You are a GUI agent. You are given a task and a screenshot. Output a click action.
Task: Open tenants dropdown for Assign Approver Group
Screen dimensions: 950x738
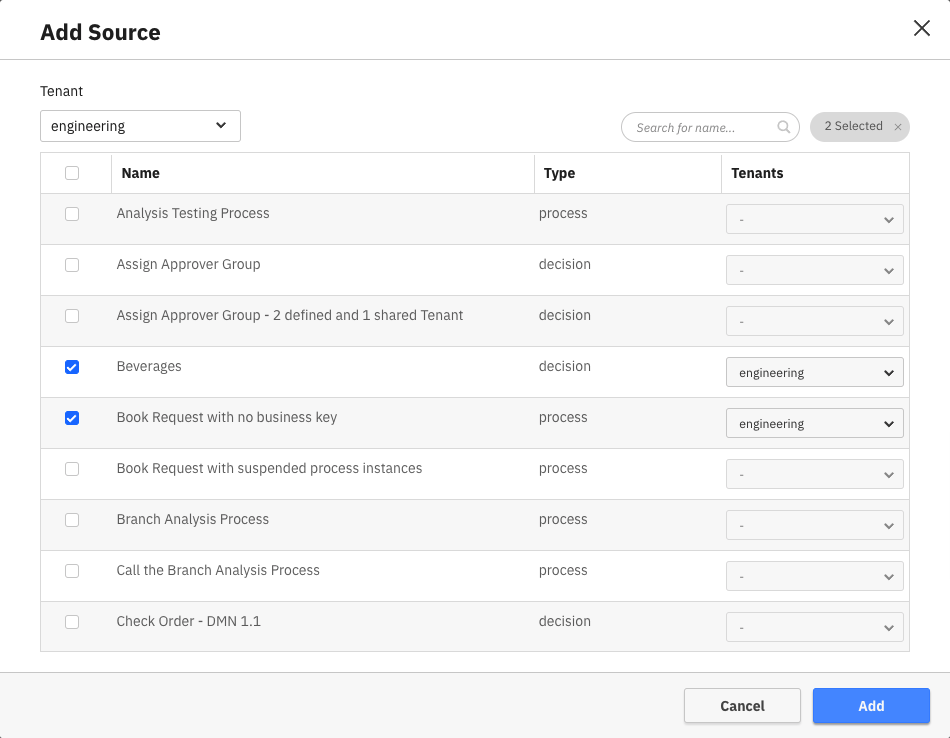click(814, 271)
